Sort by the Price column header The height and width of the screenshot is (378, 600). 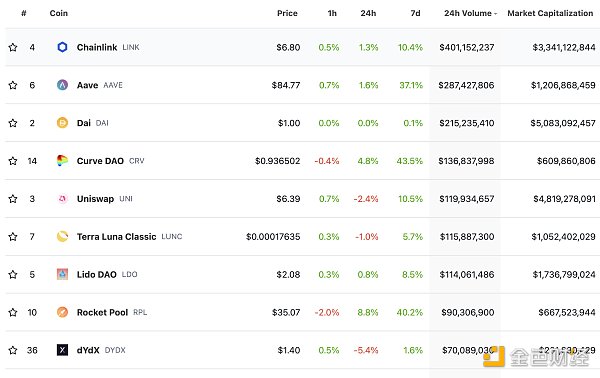[x=287, y=13]
